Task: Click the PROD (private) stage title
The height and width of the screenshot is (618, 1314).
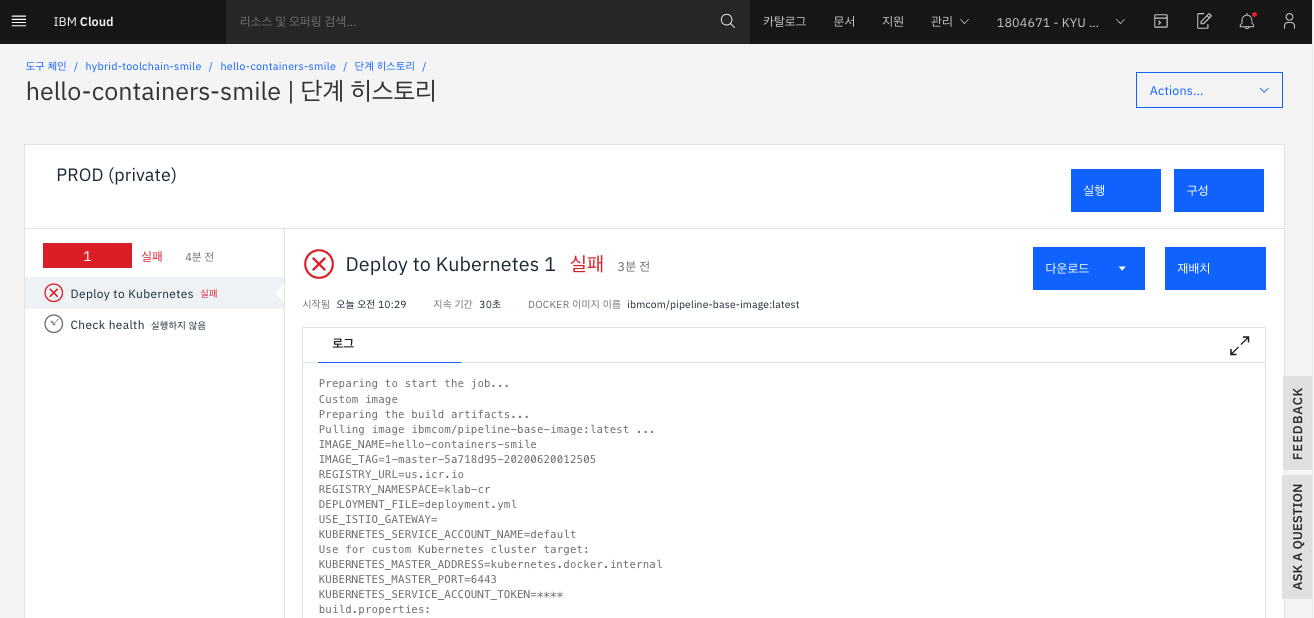Action: (116, 175)
